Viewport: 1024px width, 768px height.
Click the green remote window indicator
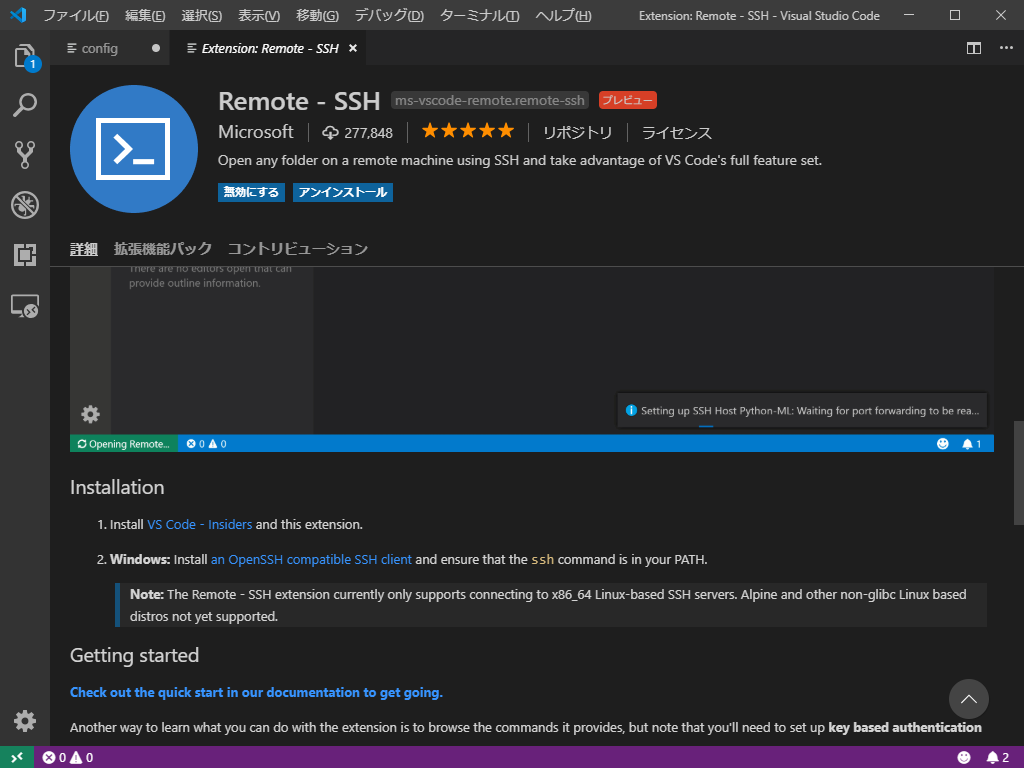click(x=17, y=757)
